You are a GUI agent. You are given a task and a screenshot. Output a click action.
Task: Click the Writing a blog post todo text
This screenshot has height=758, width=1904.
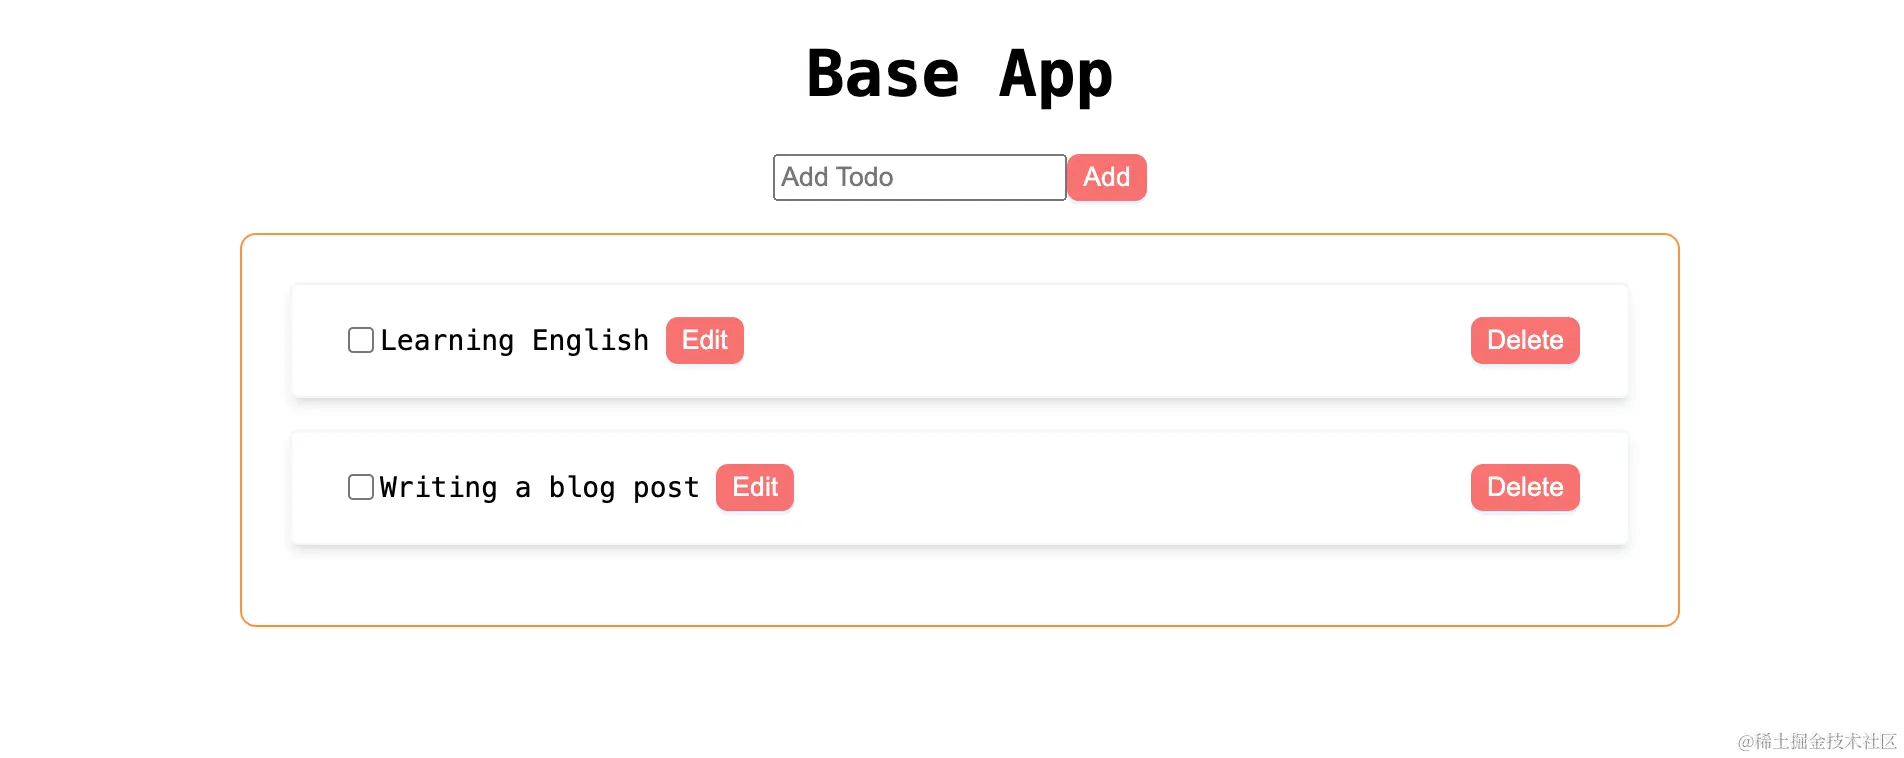tap(539, 487)
